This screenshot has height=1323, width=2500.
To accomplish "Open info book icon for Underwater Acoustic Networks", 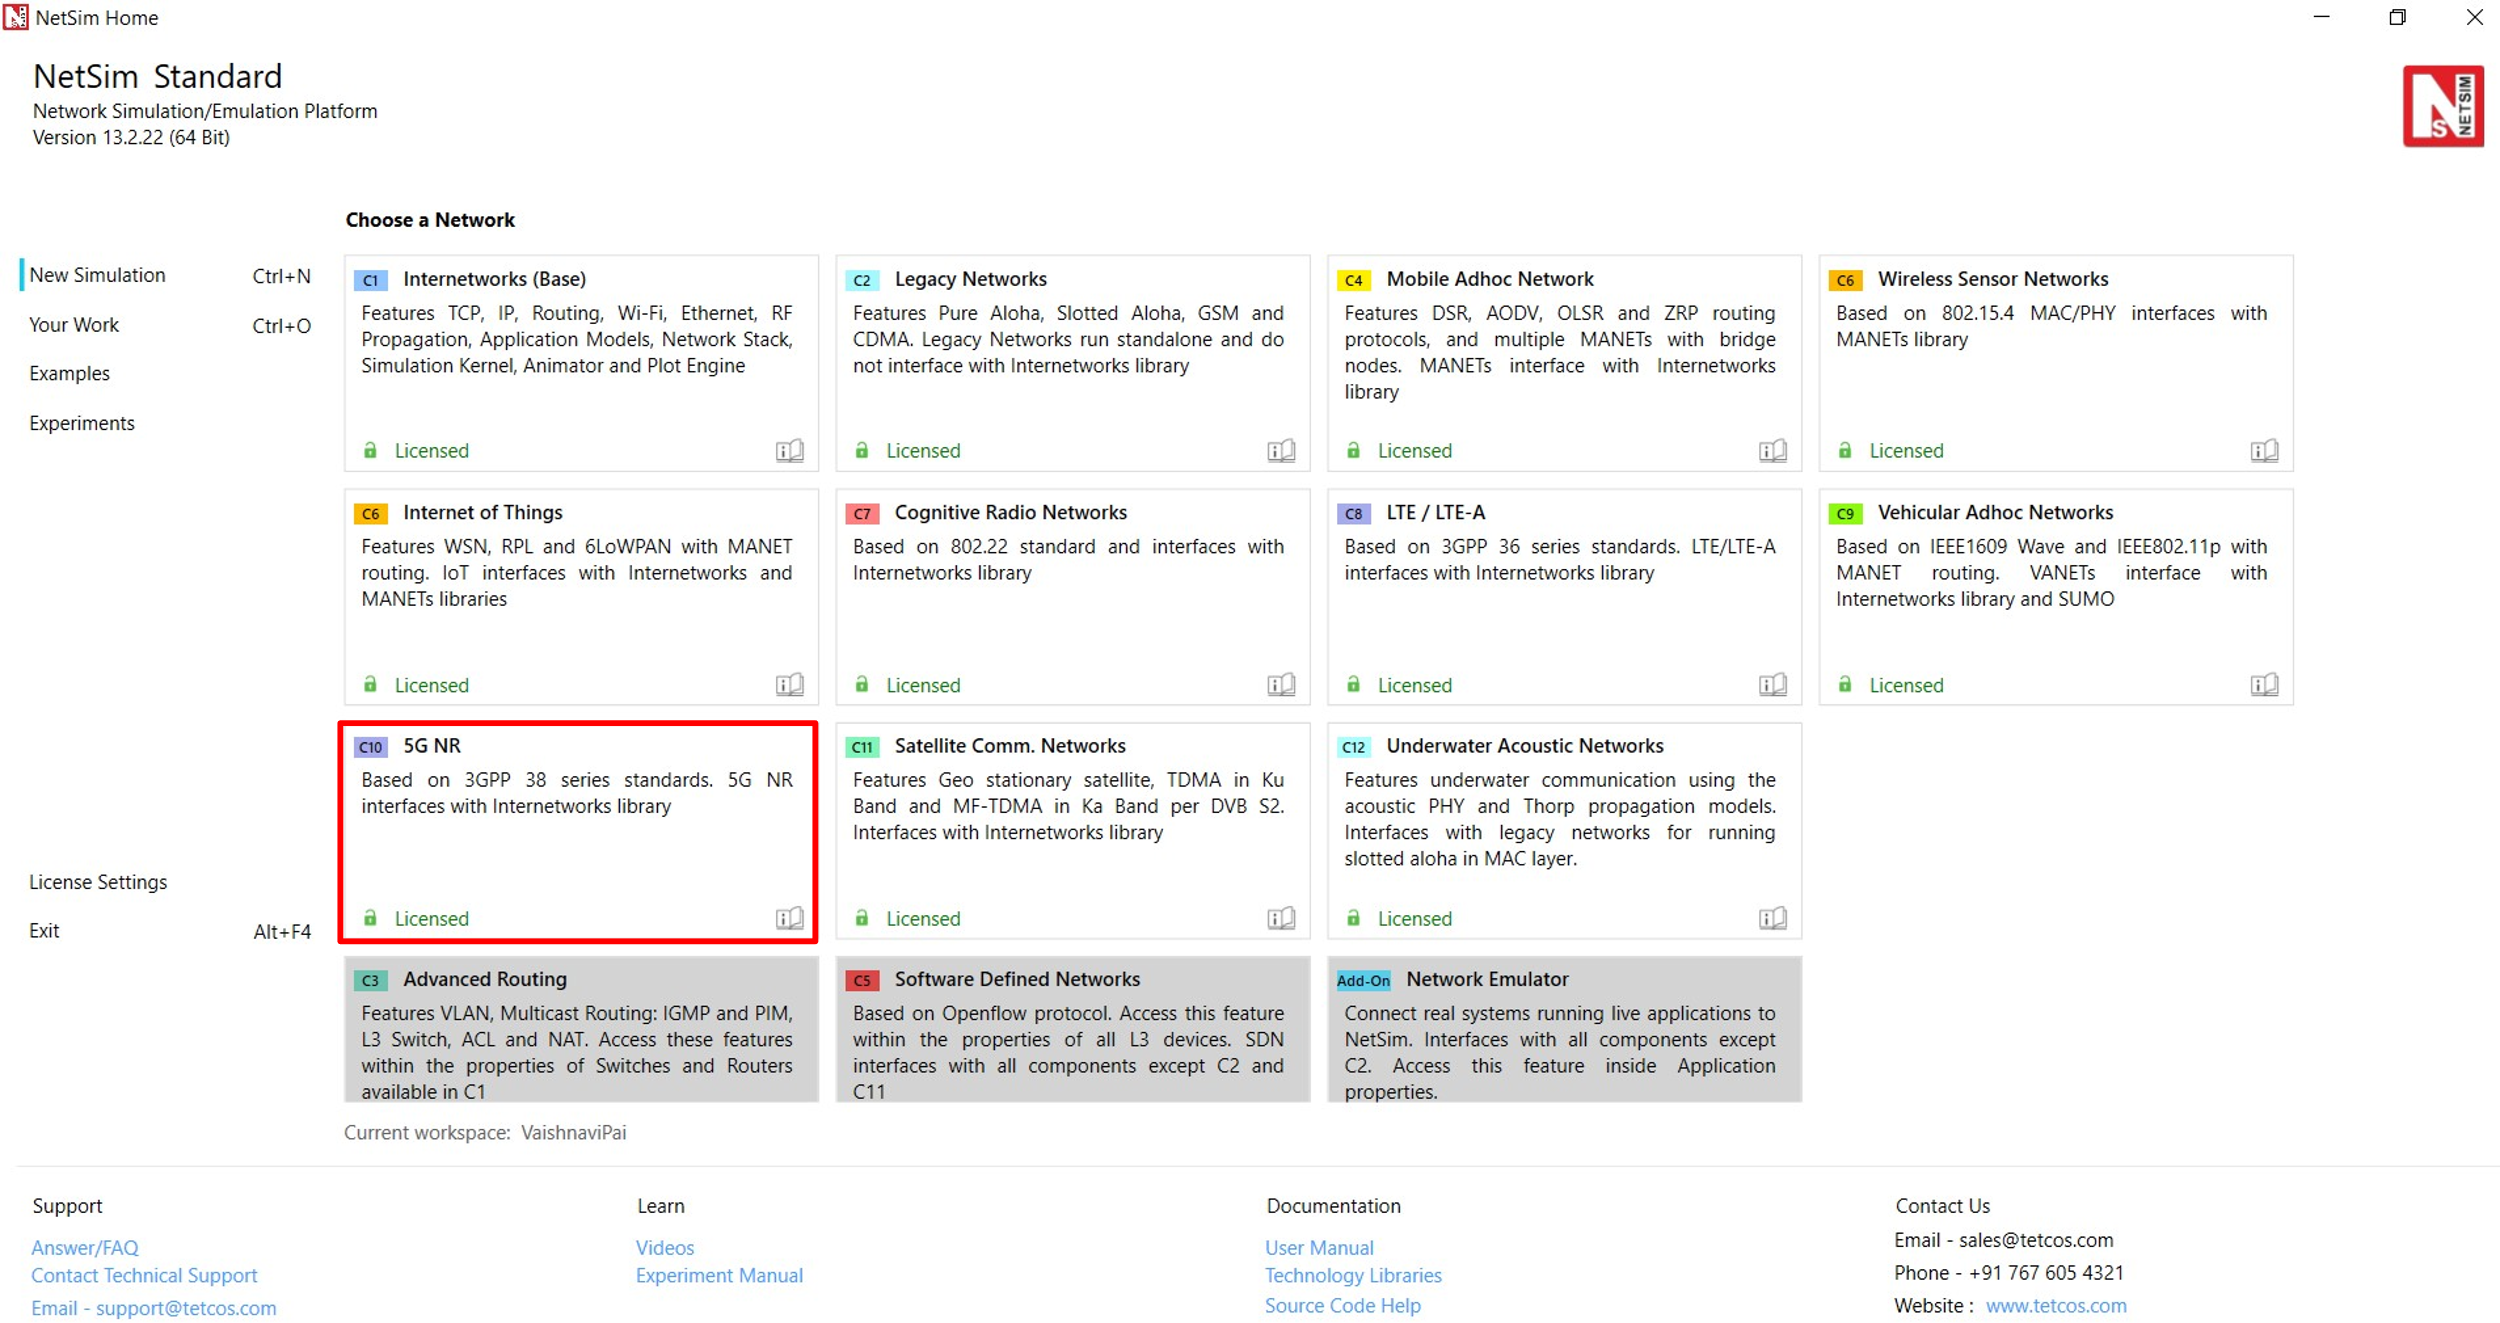I will (x=1773, y=918).
